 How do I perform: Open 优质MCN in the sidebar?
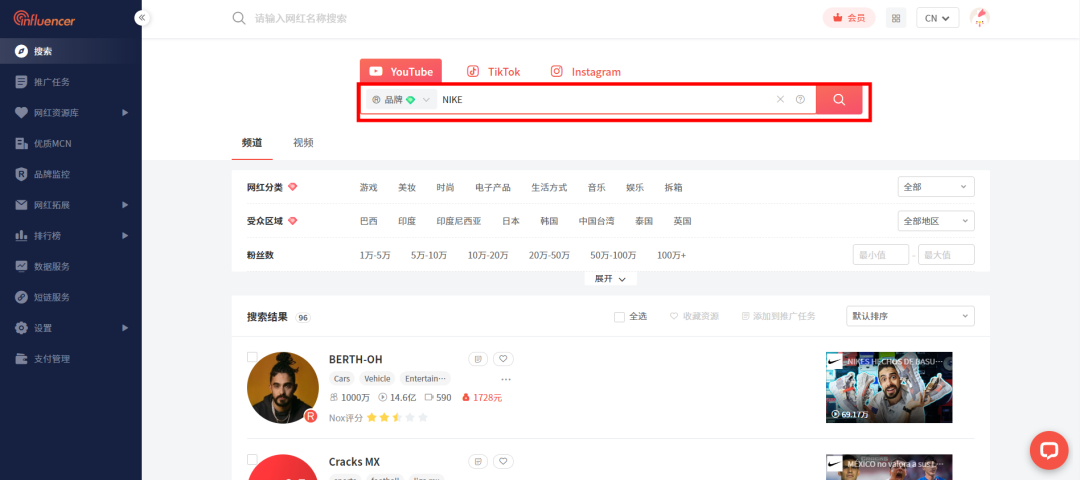click(x=52, y=143)
